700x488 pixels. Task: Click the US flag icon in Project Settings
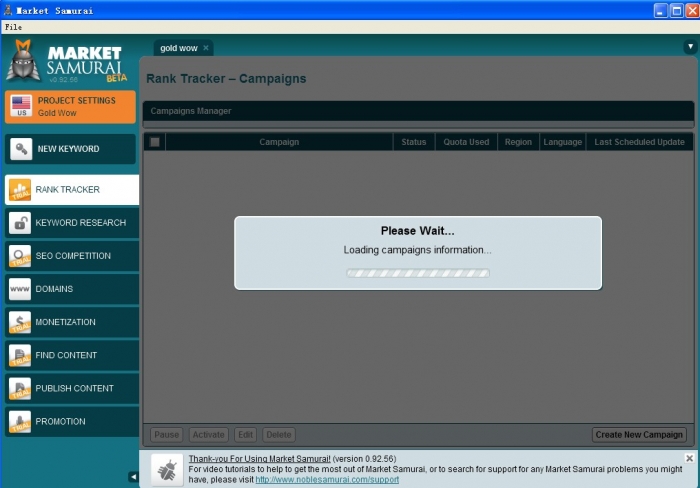click(21, 106)
